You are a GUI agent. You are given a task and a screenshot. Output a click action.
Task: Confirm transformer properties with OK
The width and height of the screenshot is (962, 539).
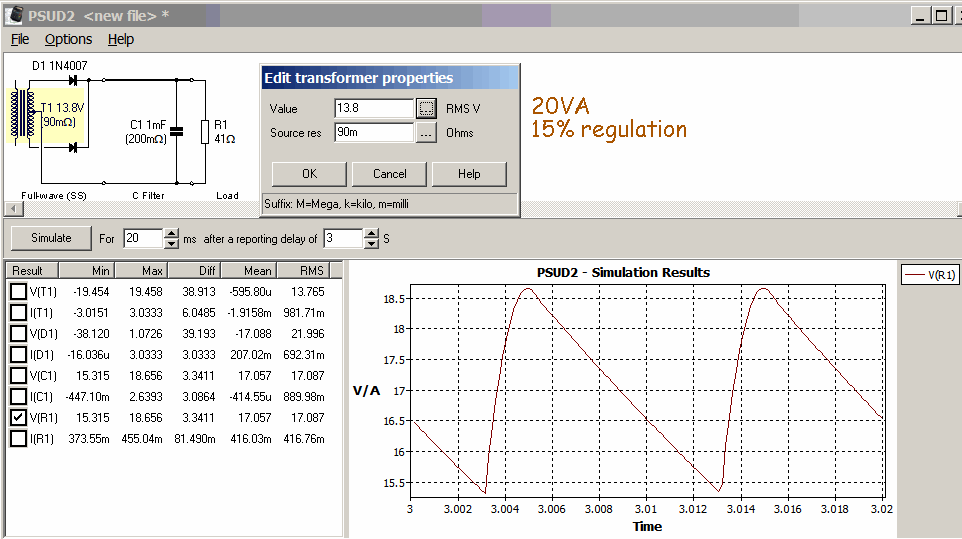tap(309, 174)
